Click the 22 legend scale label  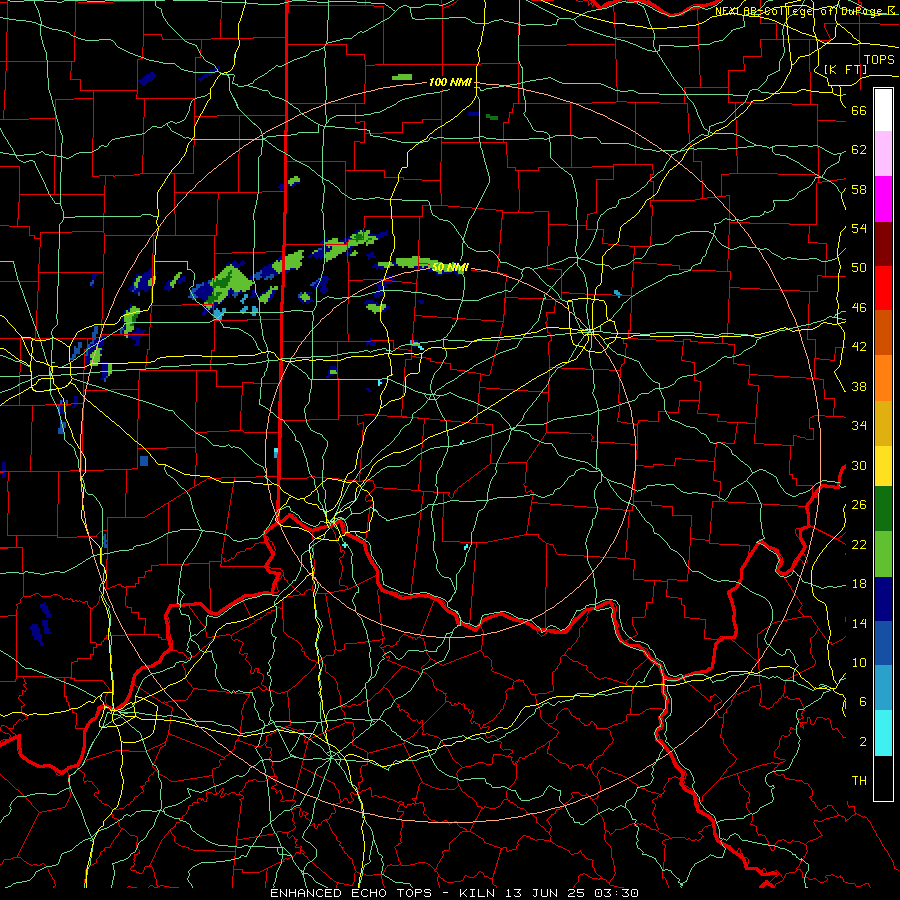click(859, 544)
